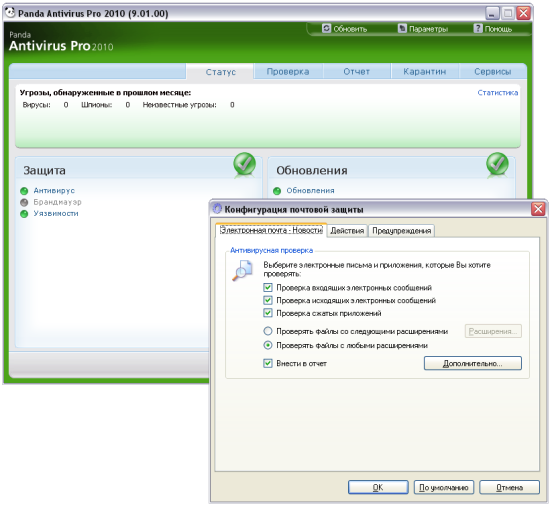550x505 pixels.
Task: Click gray status dot beside Брандмауэр
Action: [x=24, y=202]
